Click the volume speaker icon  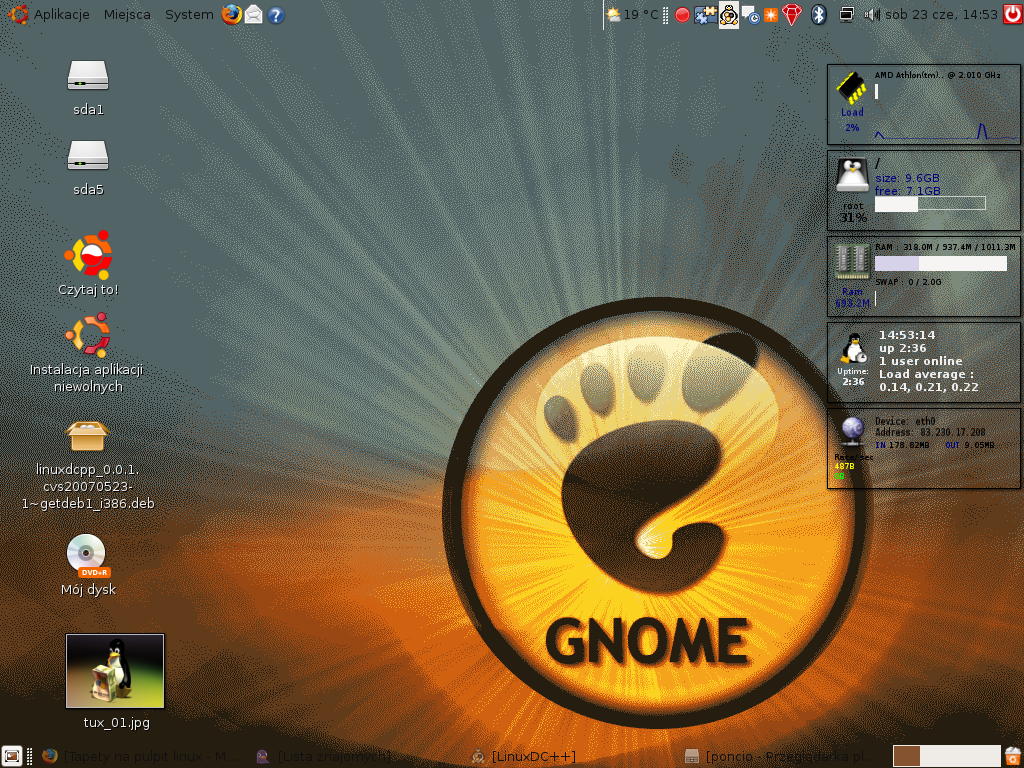pyautogui.click(x=872, y=14)
